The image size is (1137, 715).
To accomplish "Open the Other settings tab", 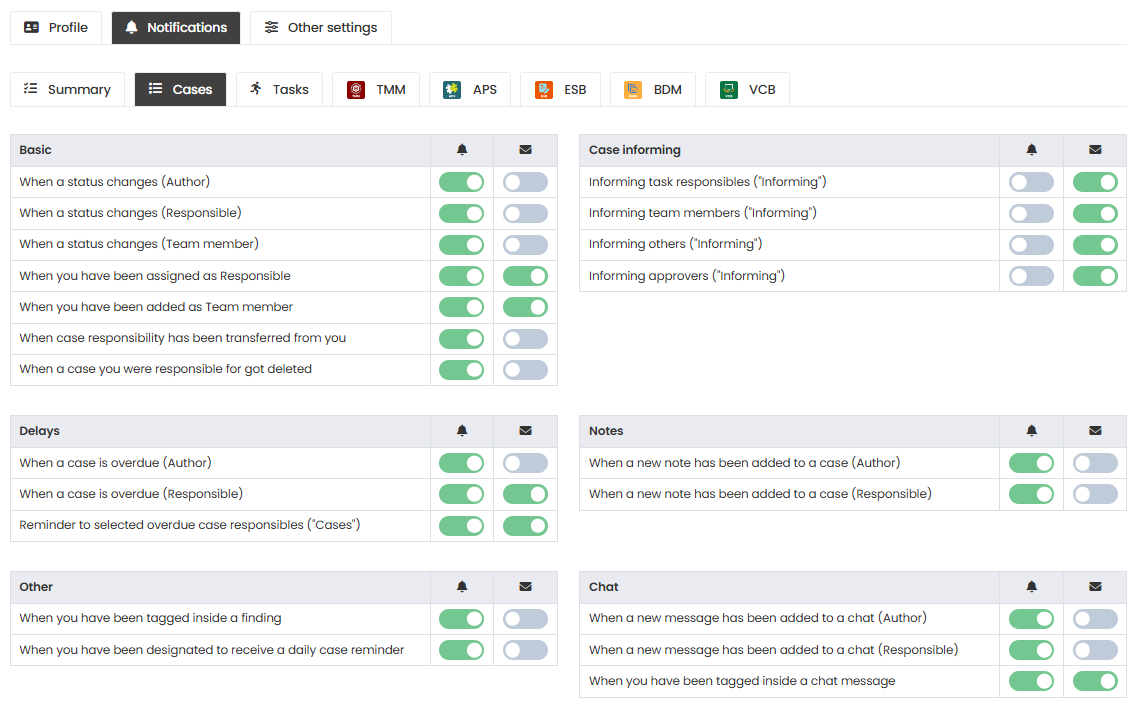I will [320, 28].
